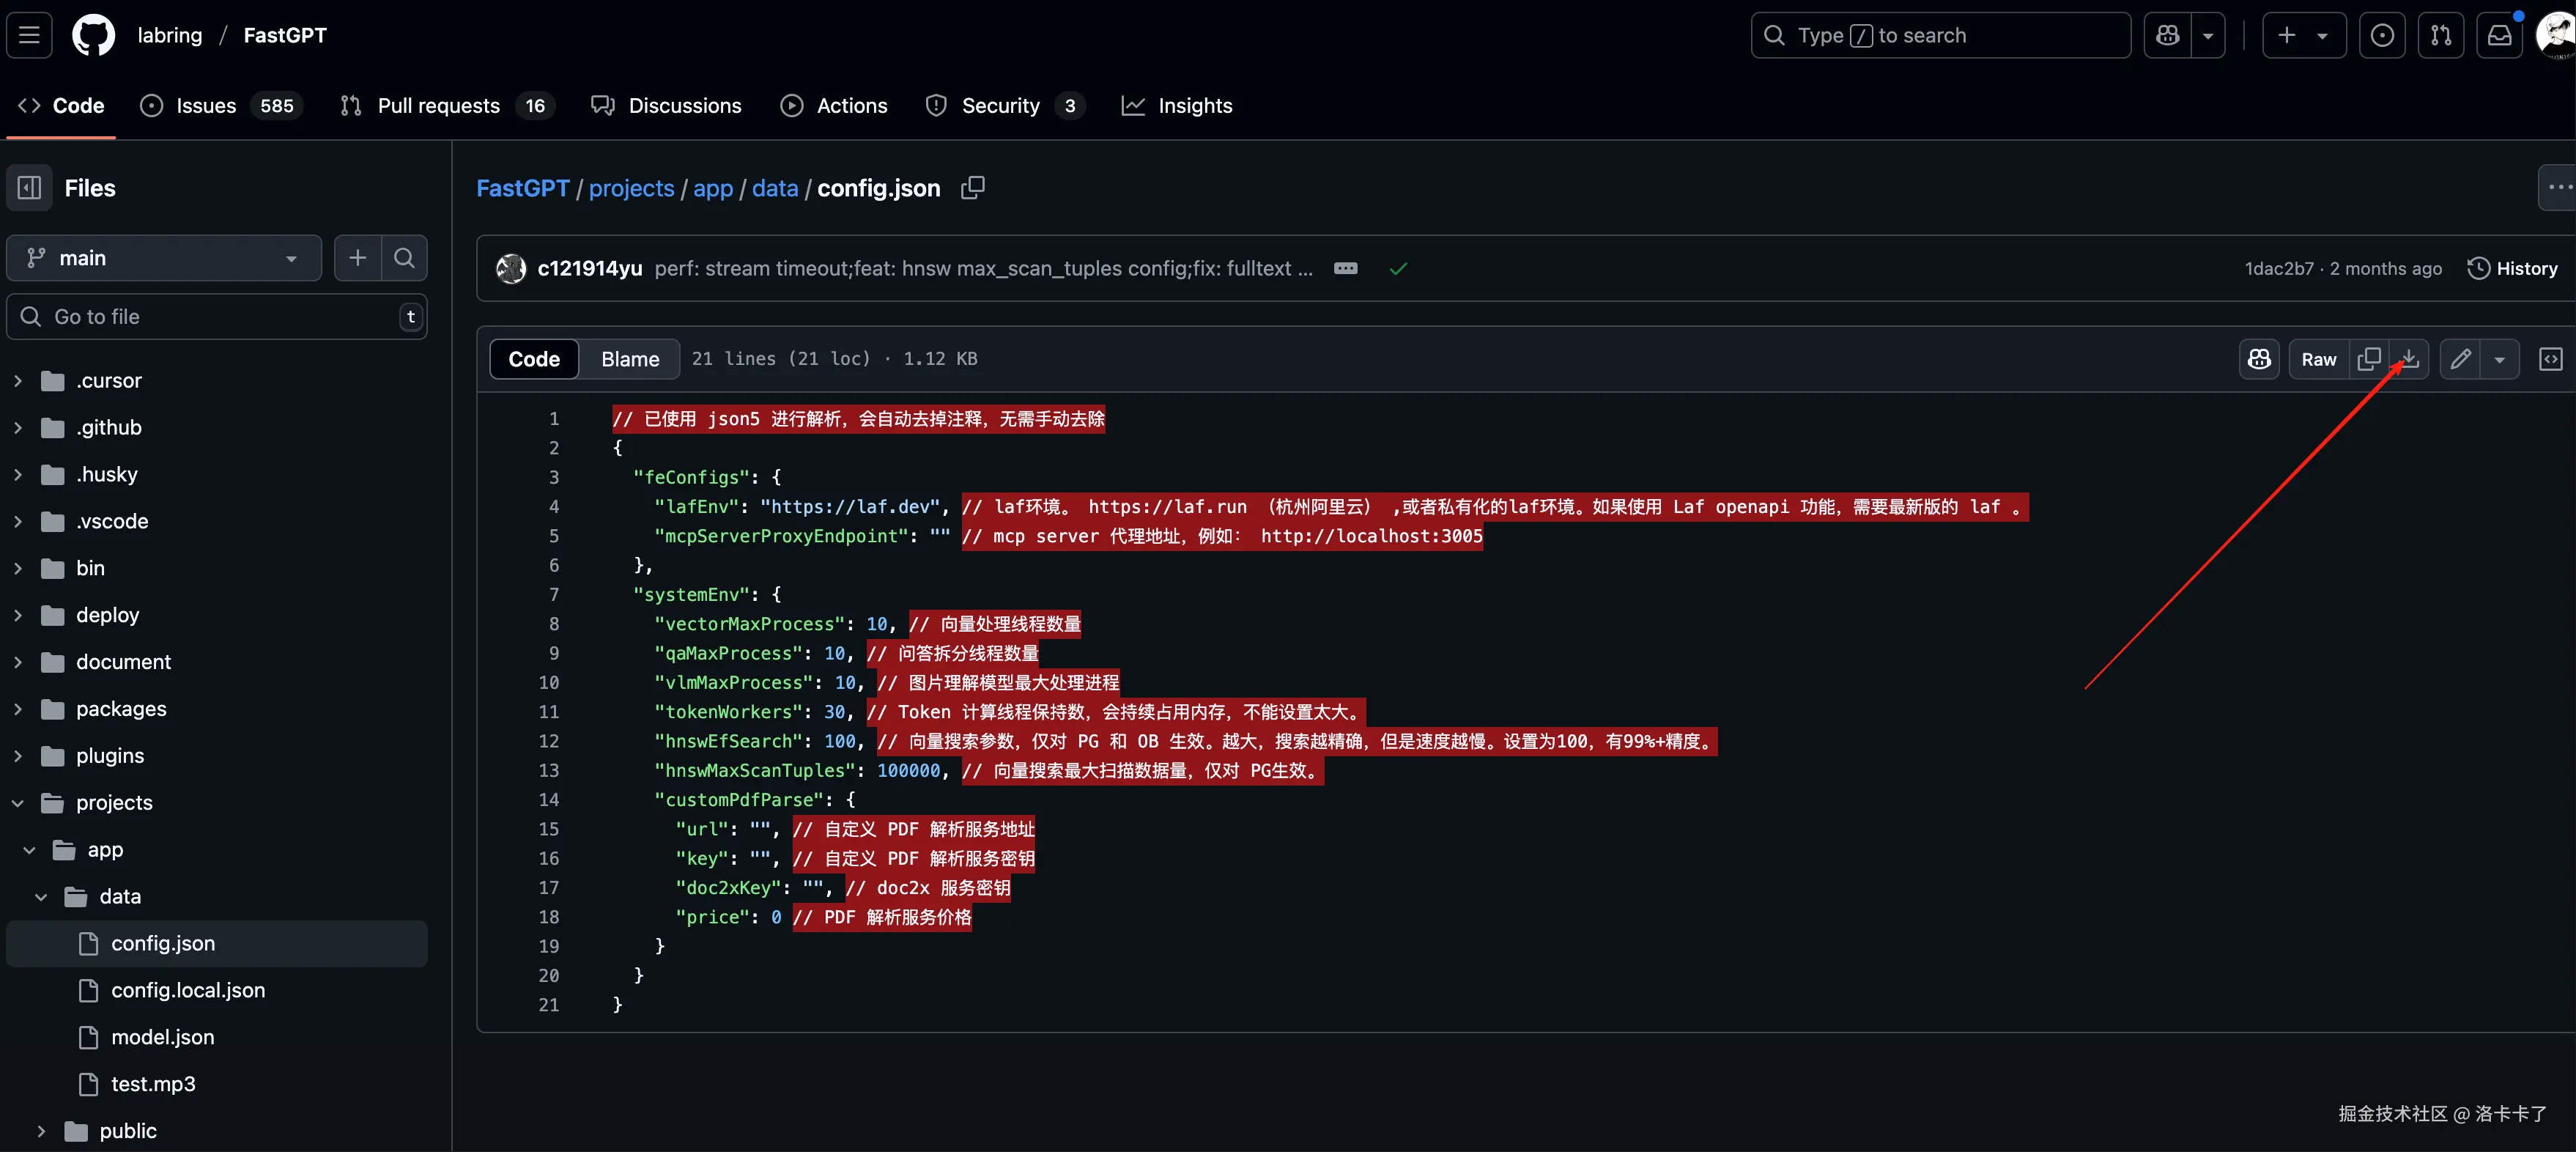Image resolution: width=2576 pixels, height=1152 pixels.
Task: Switch to Blame view
Action: 629,359
